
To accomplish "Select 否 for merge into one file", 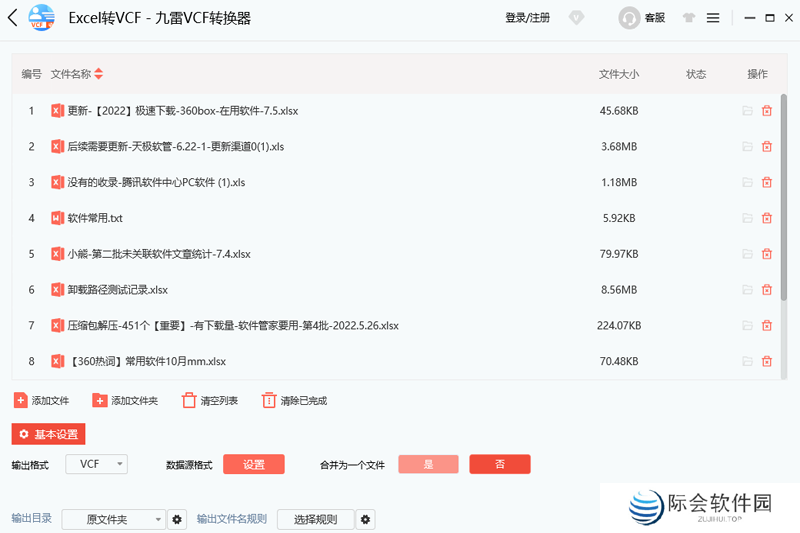I will pyautogui.click(x=500, y=464).
